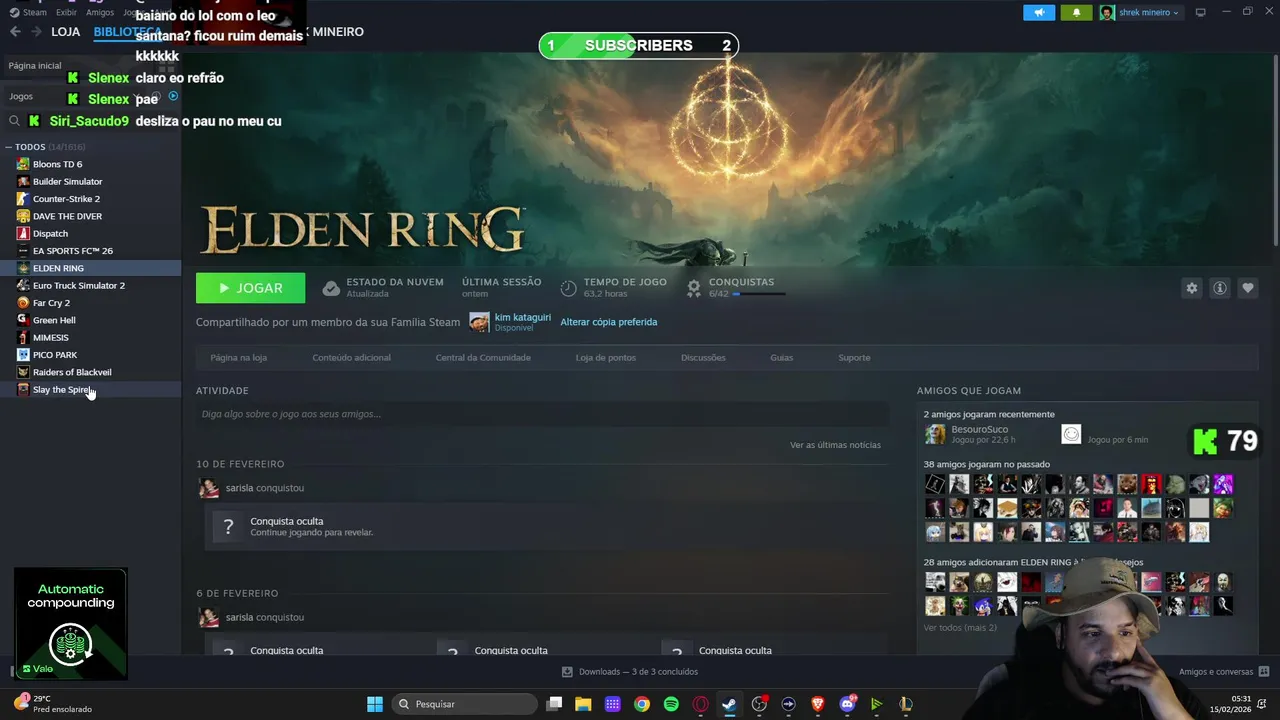1280x720 pixels.
Task: Select DAVE THE DIVER in the sidebar
Action: coord(67,216)
